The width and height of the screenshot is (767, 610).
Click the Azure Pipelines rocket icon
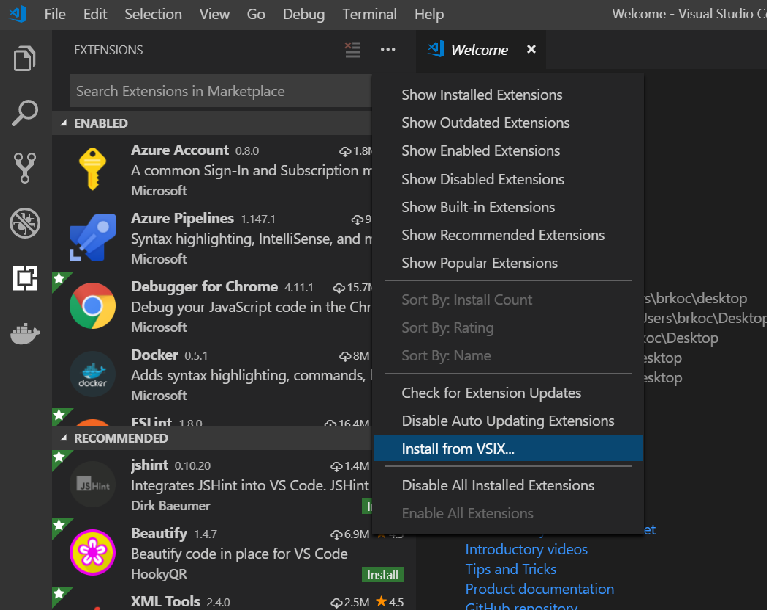[x=93, y=237]
